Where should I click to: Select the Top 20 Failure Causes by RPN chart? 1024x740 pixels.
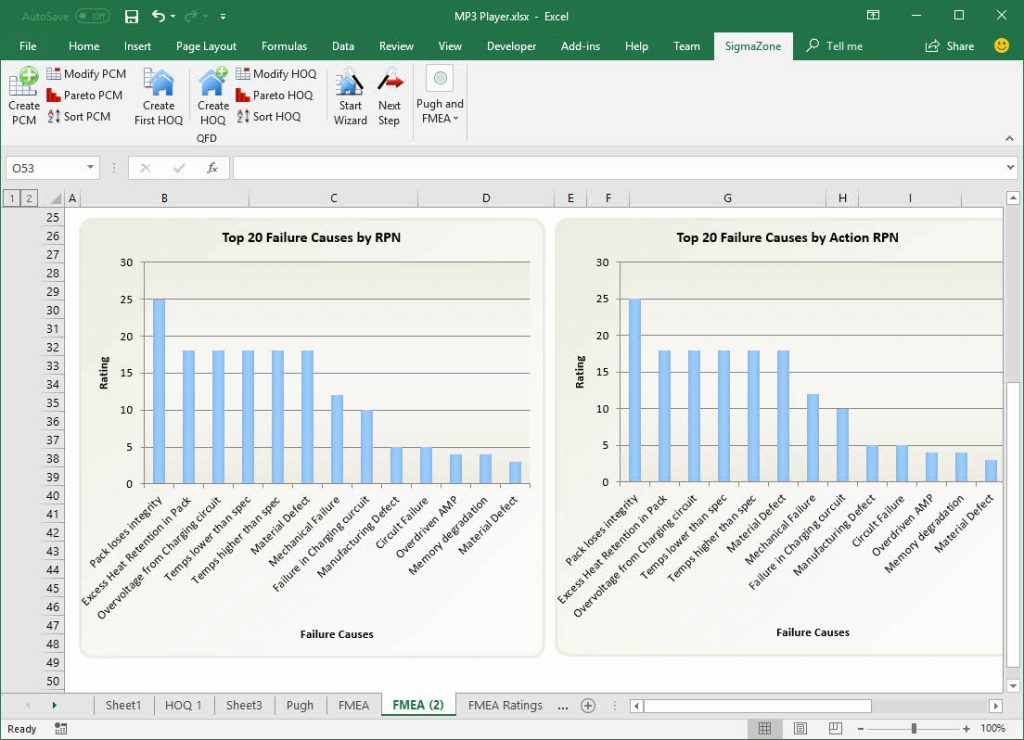pyautogui.click(x=312, y=438)
